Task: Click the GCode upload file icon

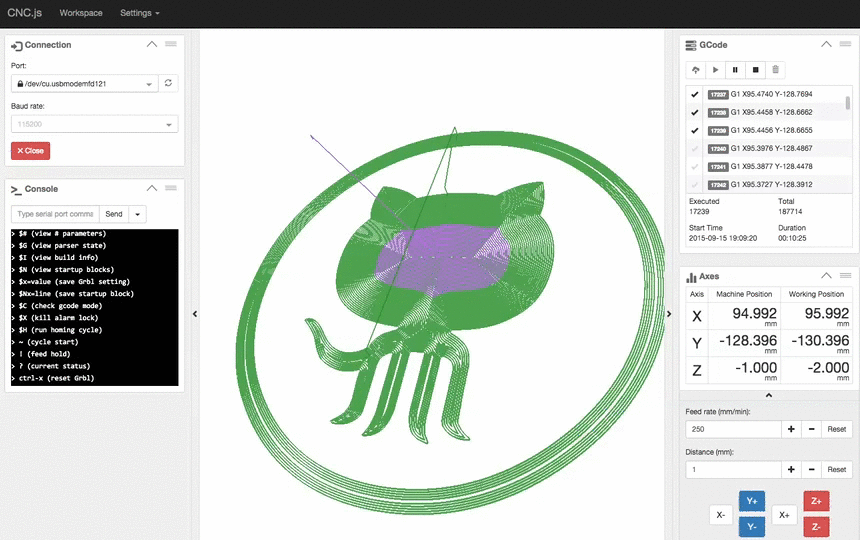Action: (x=695, y=70)
